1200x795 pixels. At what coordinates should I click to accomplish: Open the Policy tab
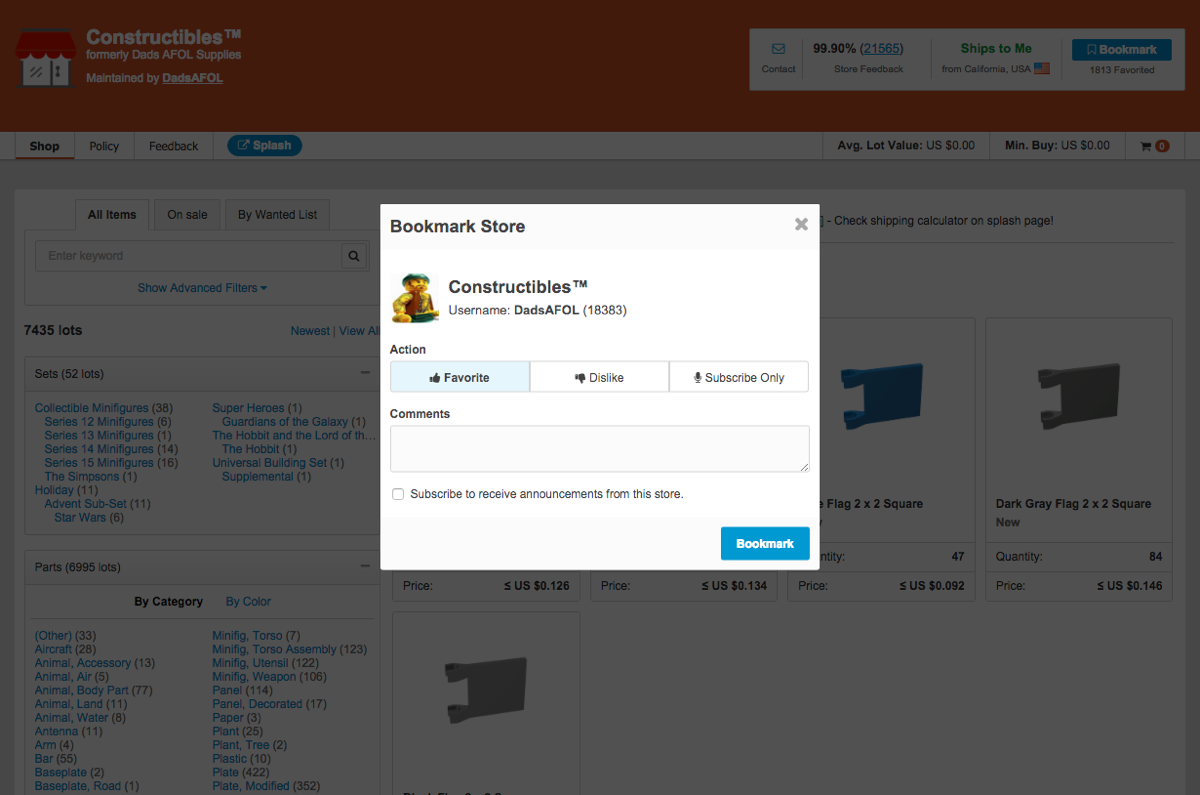click(104, 146)
